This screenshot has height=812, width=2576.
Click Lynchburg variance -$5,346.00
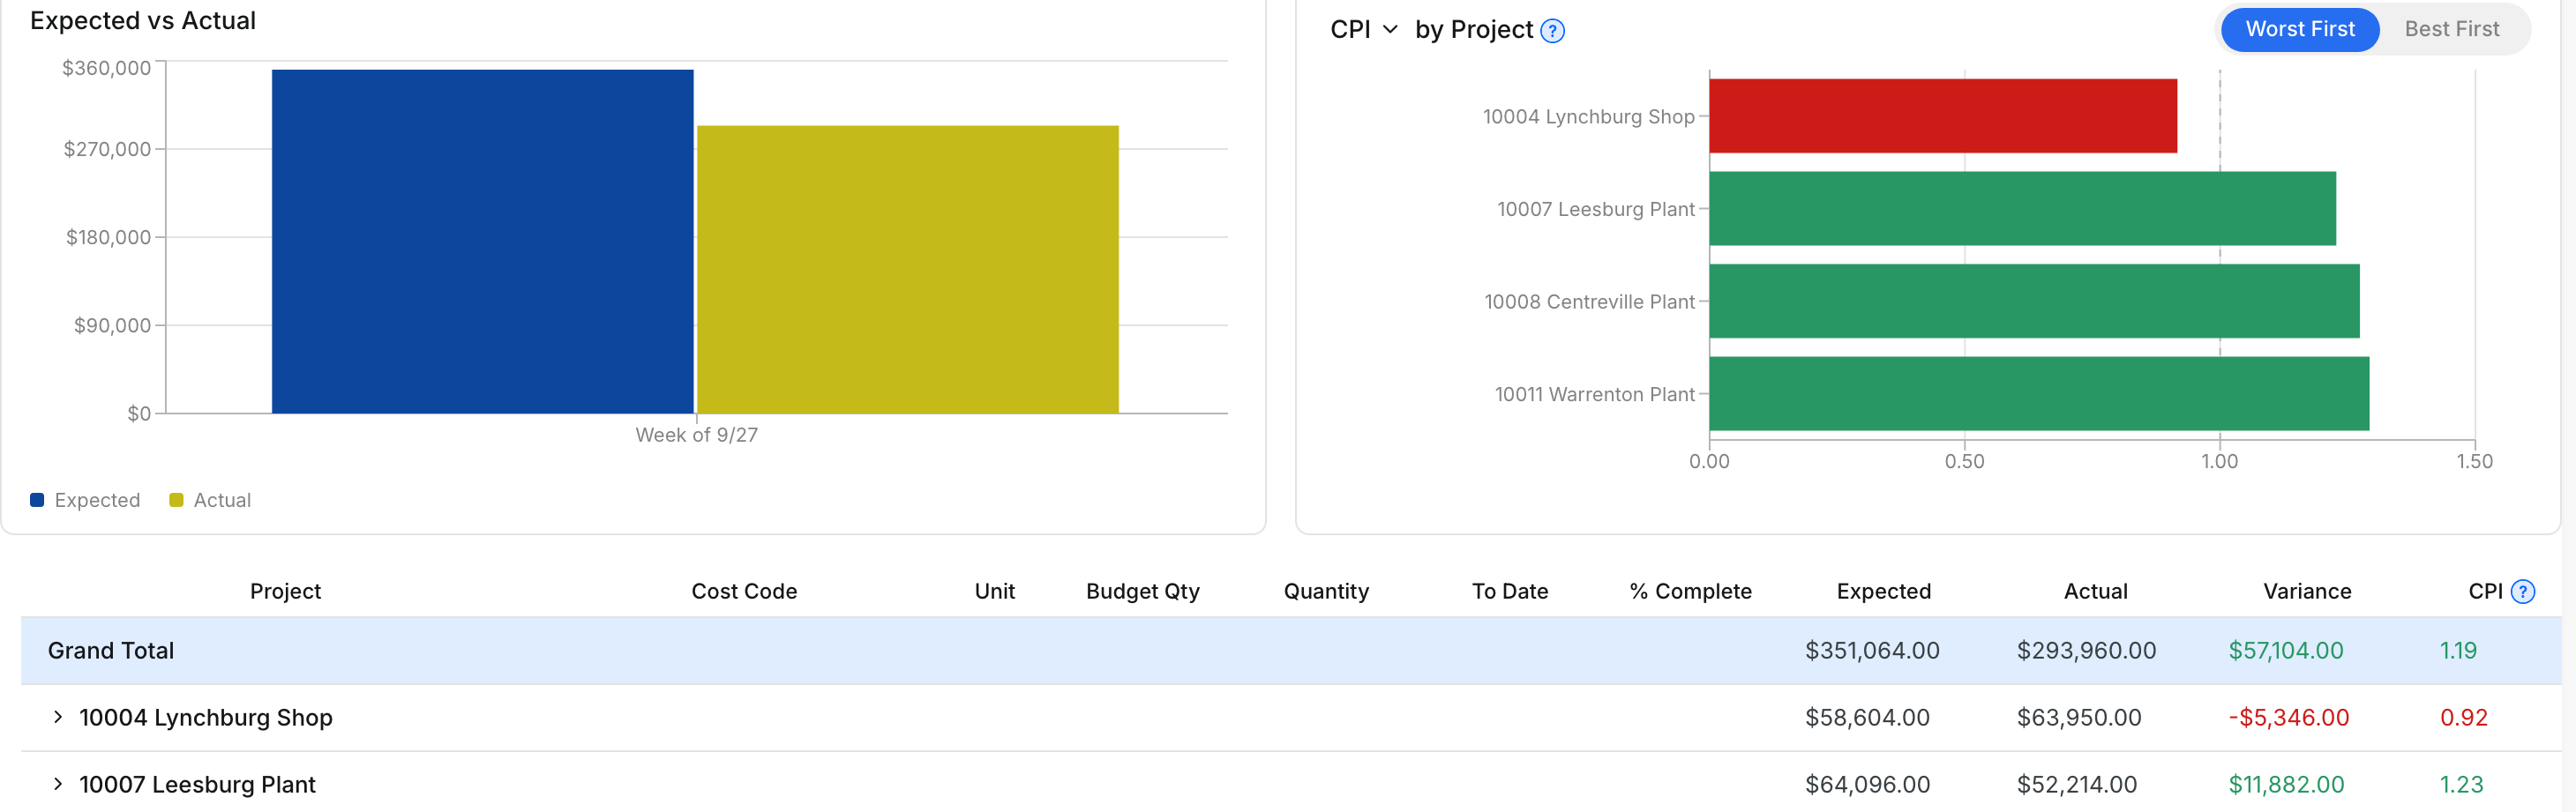point(2288,717)
